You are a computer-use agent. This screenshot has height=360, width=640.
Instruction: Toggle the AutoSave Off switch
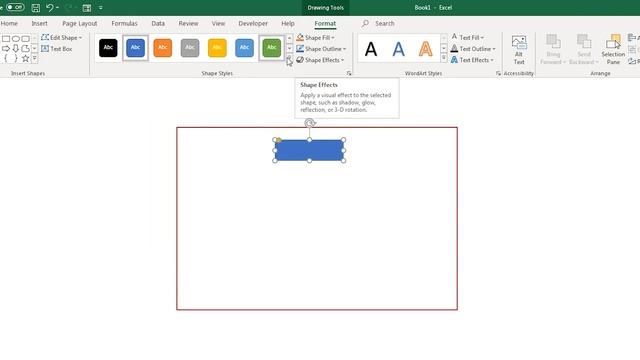click(x=15, y=7)
